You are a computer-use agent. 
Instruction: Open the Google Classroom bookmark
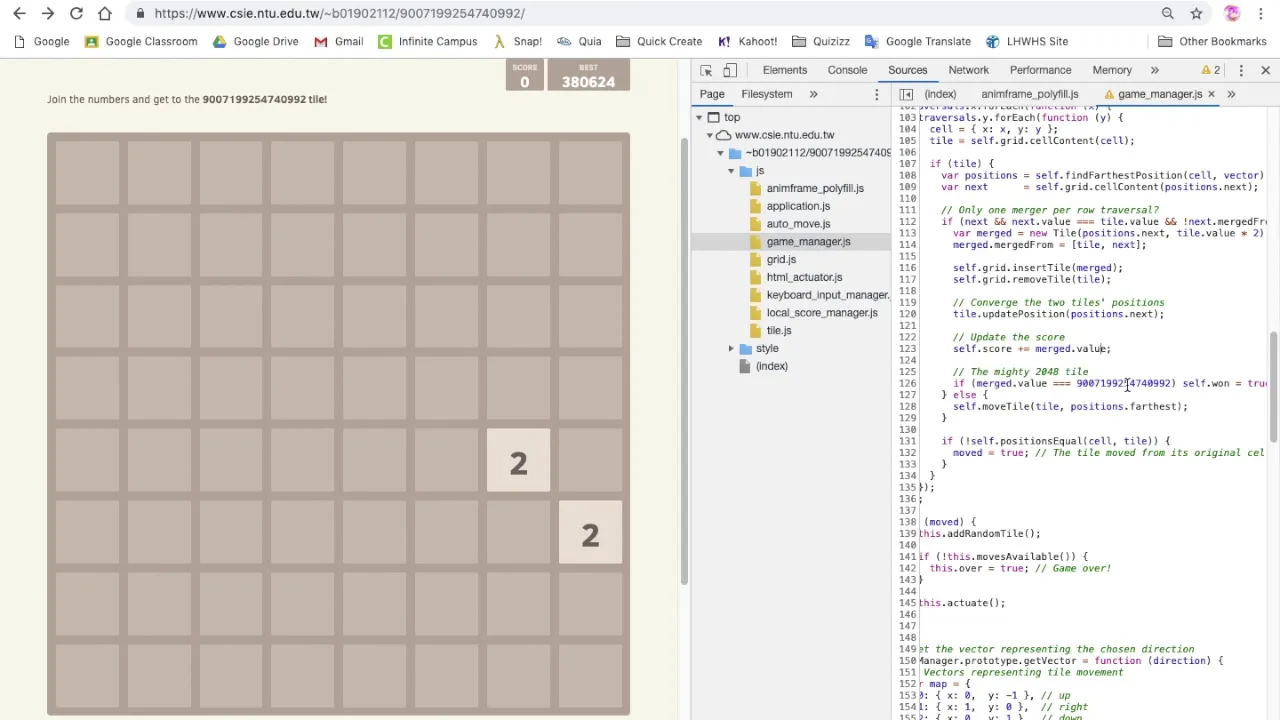pyautogui.click(x=141, y=41)
